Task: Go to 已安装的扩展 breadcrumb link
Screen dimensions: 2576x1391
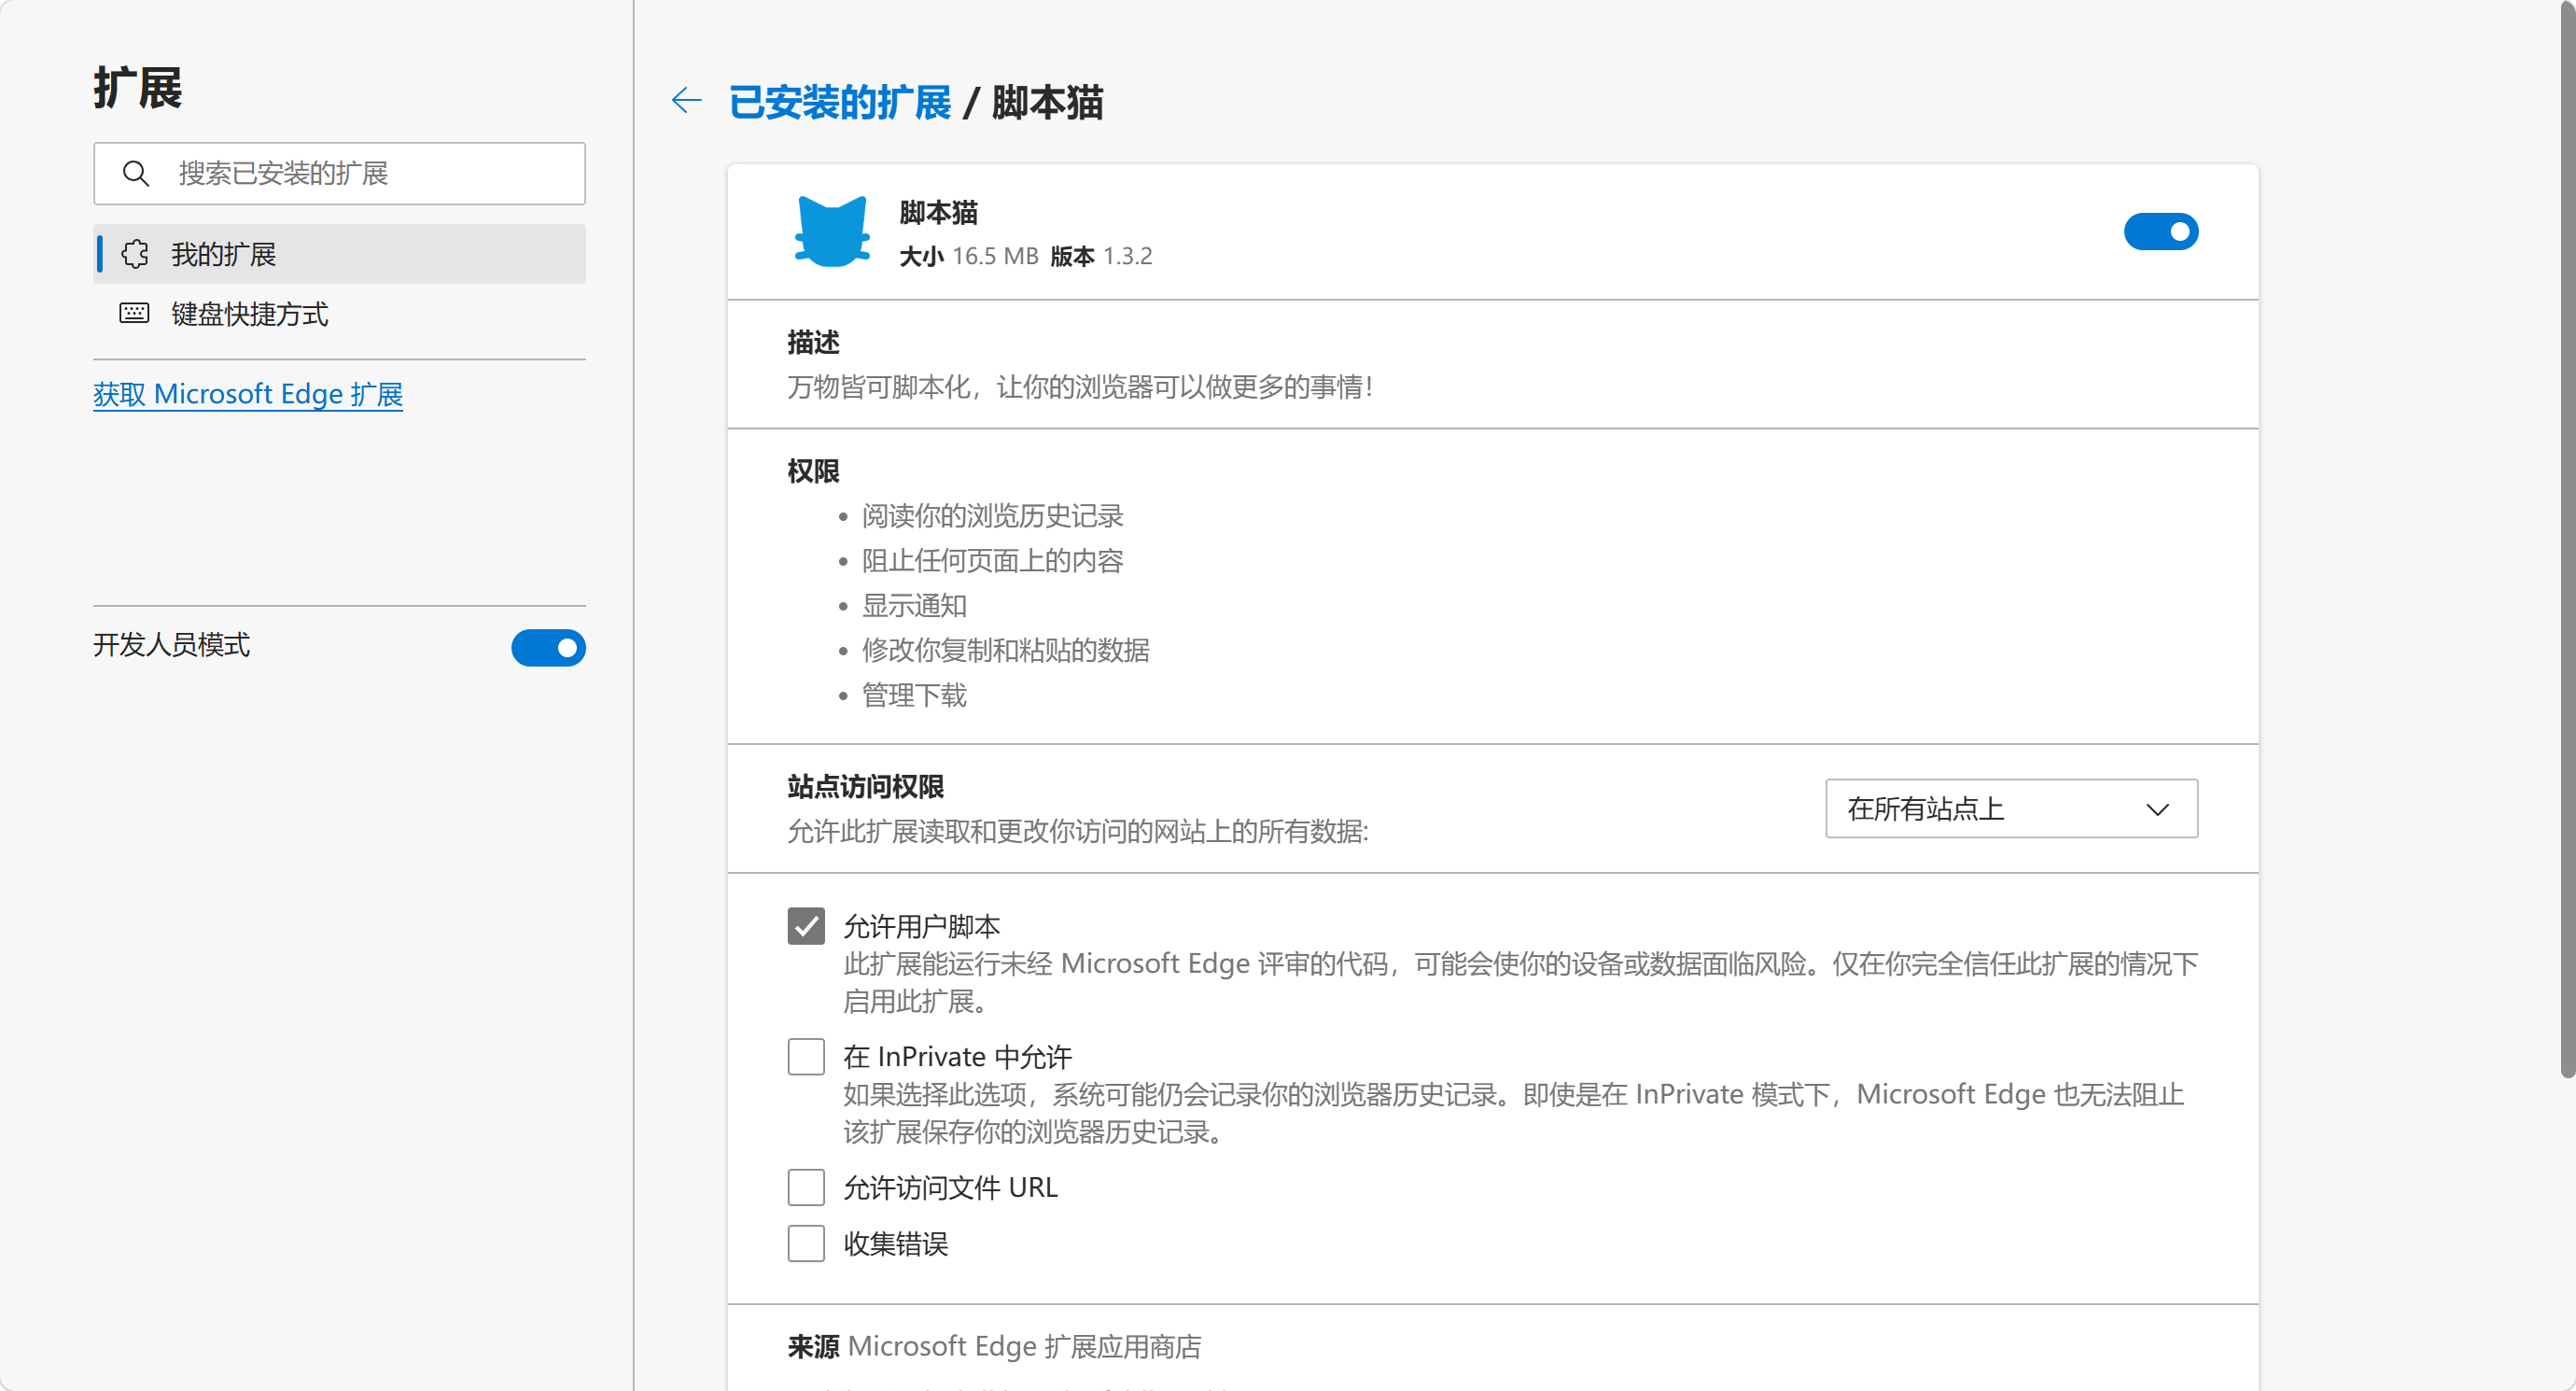Action: (840, 102)
